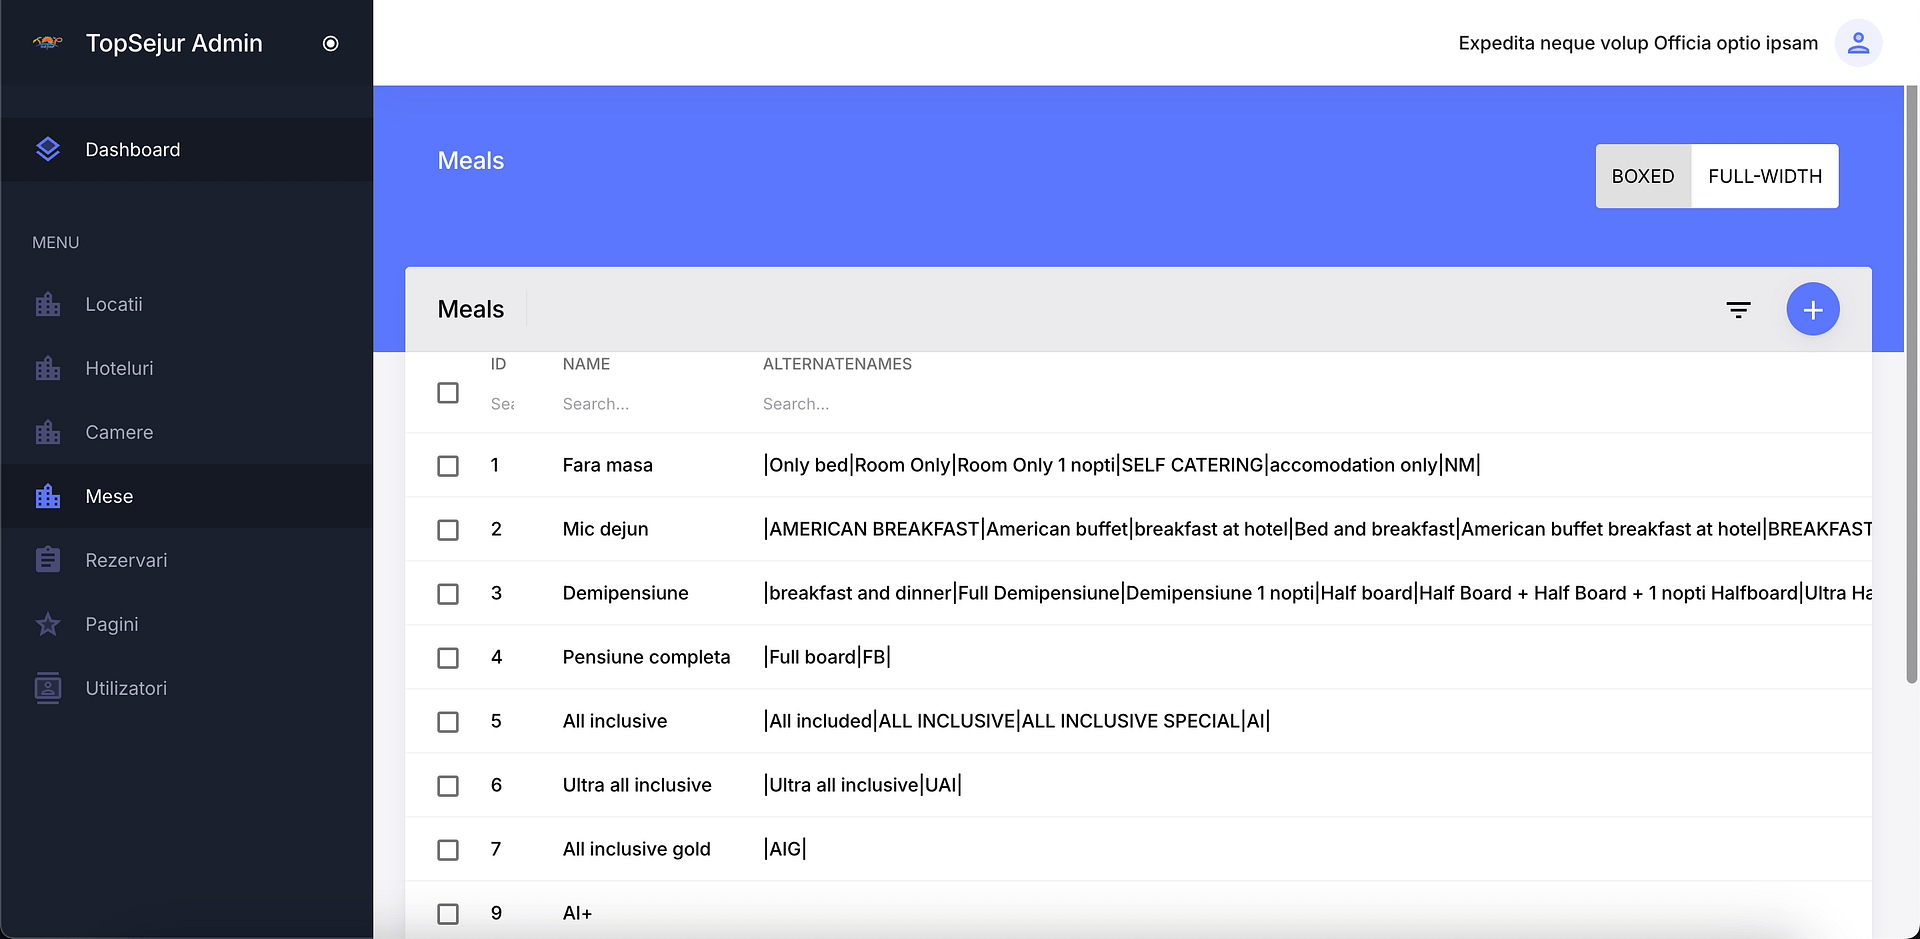Open Dashboard using the layers icon
Screen dimensions: 1920x939
[47, 149]
